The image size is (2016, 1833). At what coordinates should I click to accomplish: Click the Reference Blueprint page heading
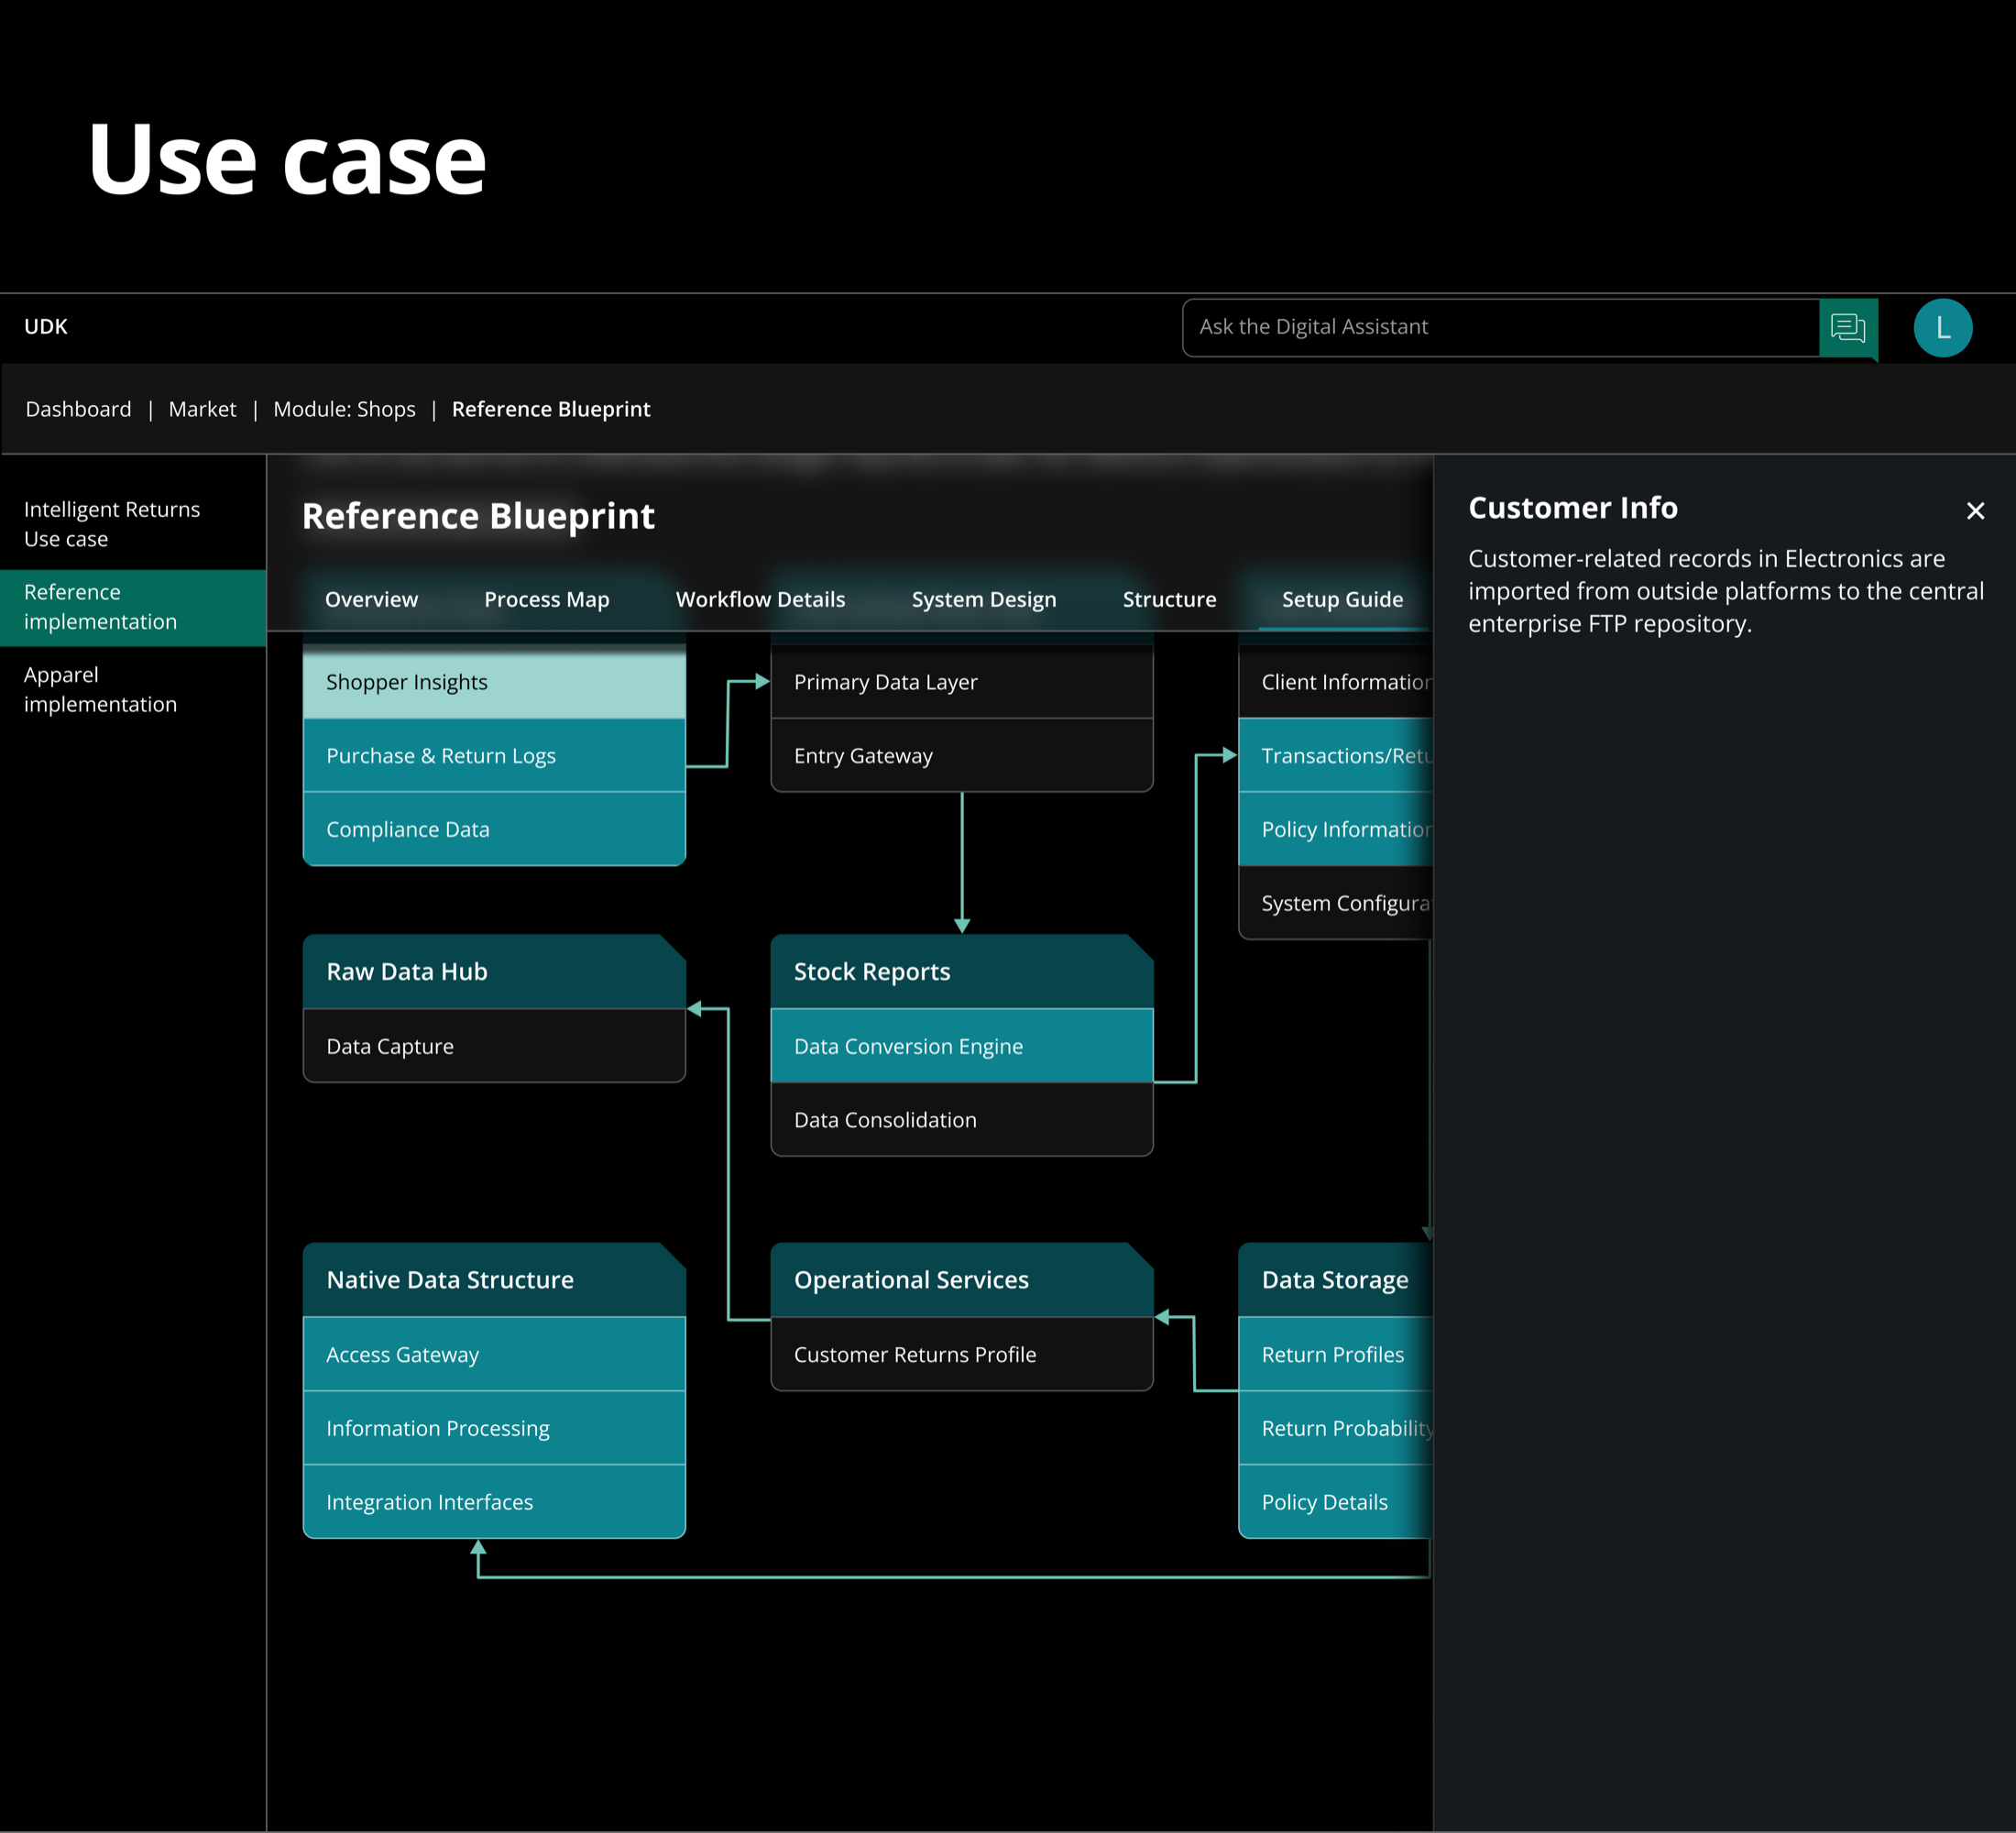click(478, 516)
